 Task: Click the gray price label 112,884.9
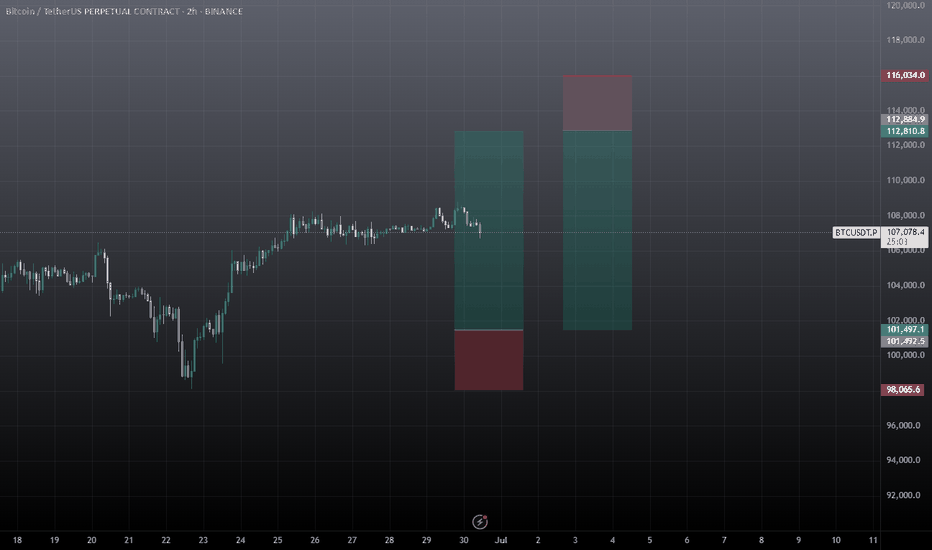point(905,120)
